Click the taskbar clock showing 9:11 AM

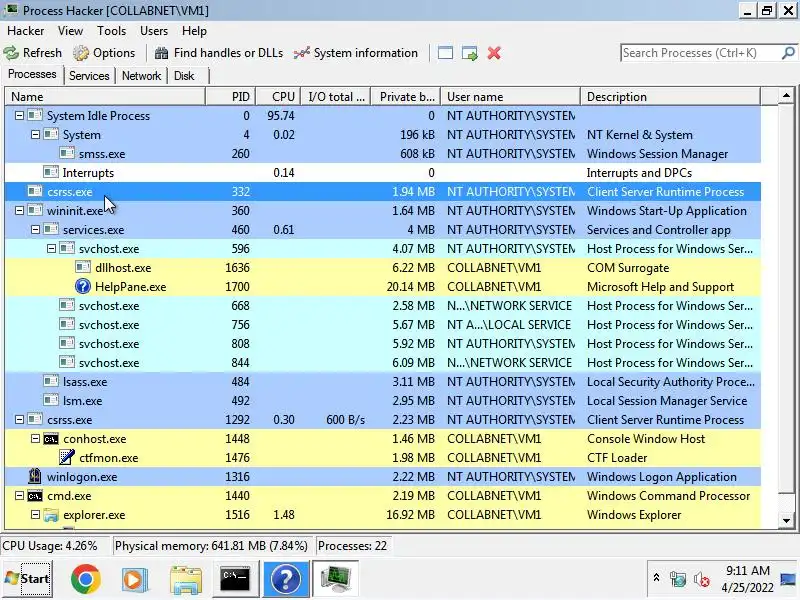tap(747, 579)
